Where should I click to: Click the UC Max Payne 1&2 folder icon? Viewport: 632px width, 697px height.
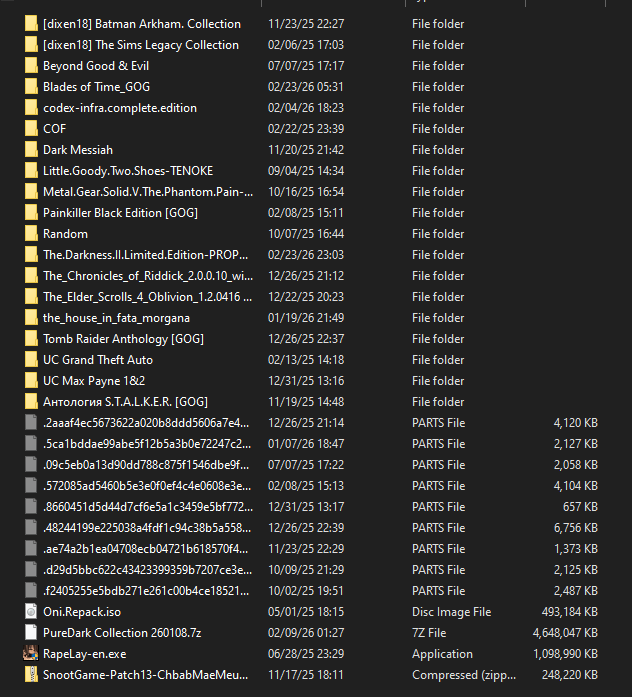point(31,381)
